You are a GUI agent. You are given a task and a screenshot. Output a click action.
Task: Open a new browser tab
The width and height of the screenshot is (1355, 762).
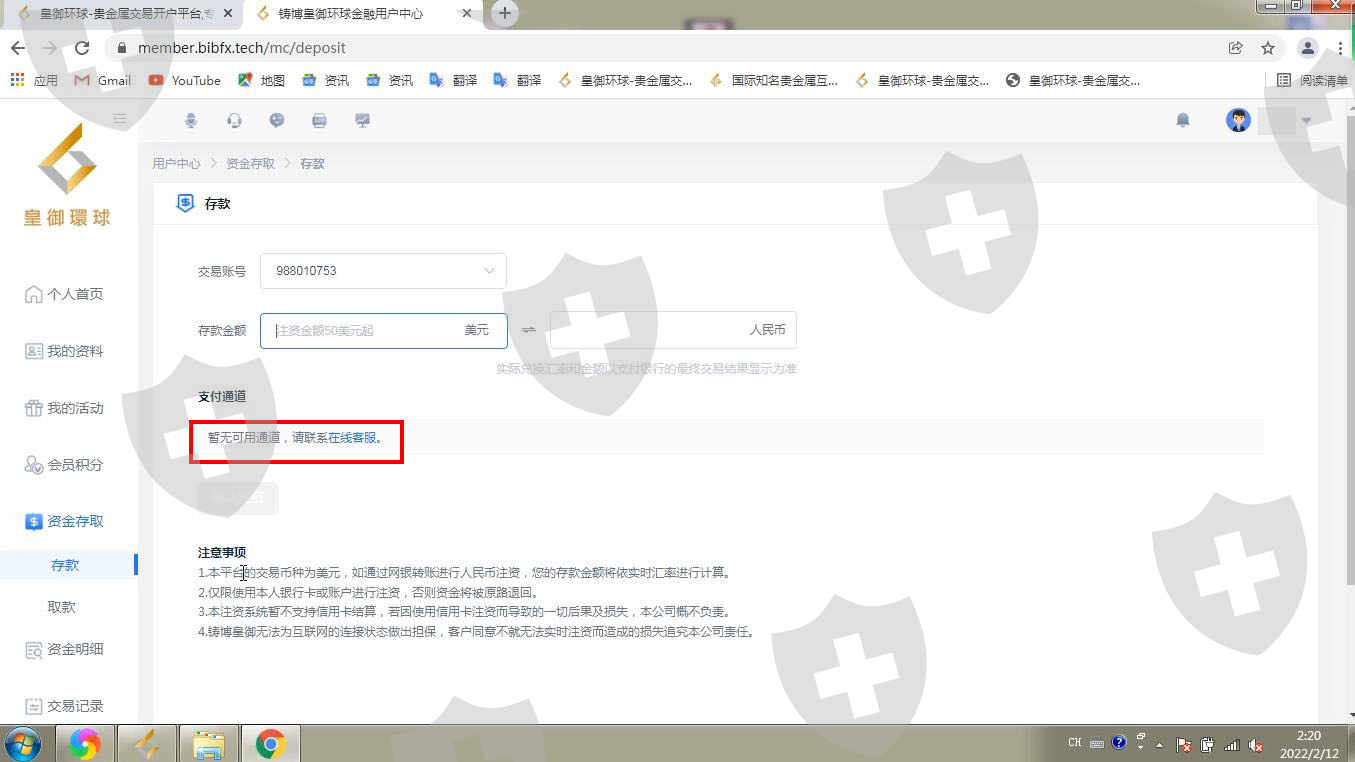tap(505, 13)
